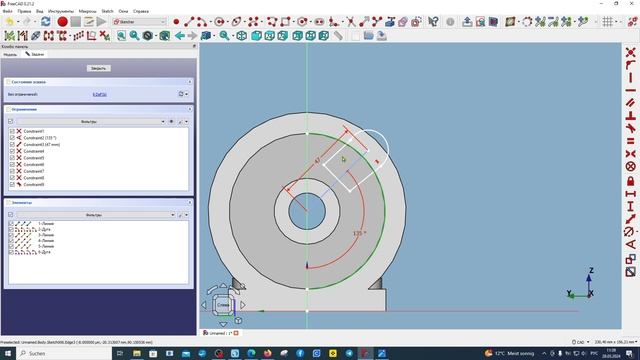Click the isometric view cube icon
Image resolution: width=640 pixels, height=360 pixels.
click(242, 36)
